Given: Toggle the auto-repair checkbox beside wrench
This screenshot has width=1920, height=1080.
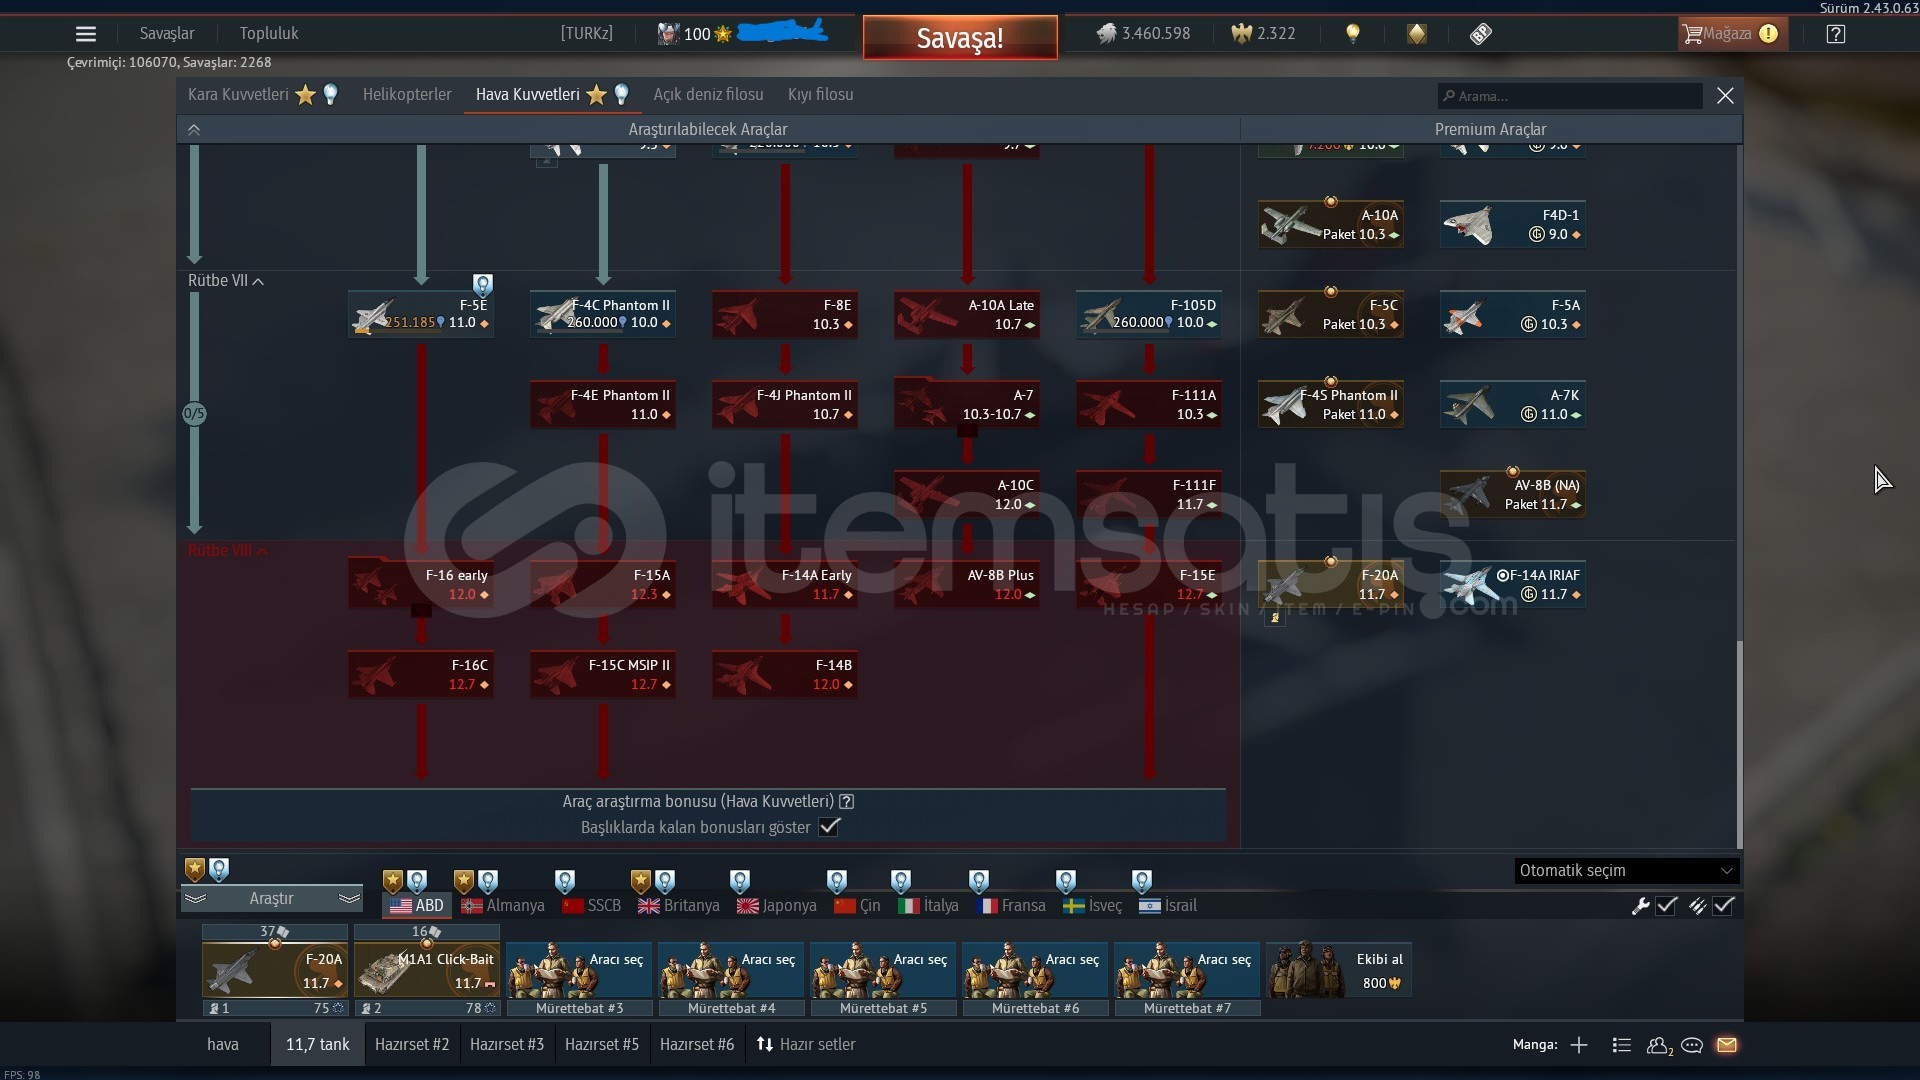Looking at the screenshot, I should (x=1666, y=906).
